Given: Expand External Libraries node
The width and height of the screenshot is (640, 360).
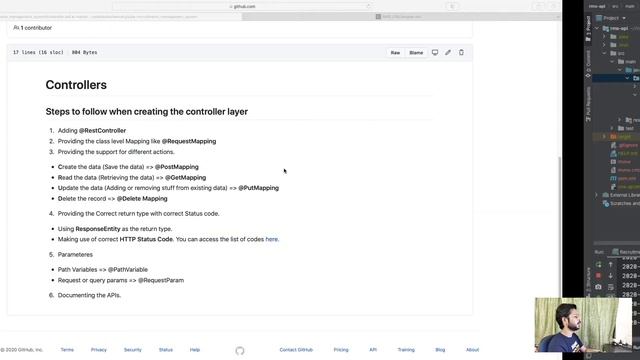Looking at the screenshot, I should tap(597, 195).
